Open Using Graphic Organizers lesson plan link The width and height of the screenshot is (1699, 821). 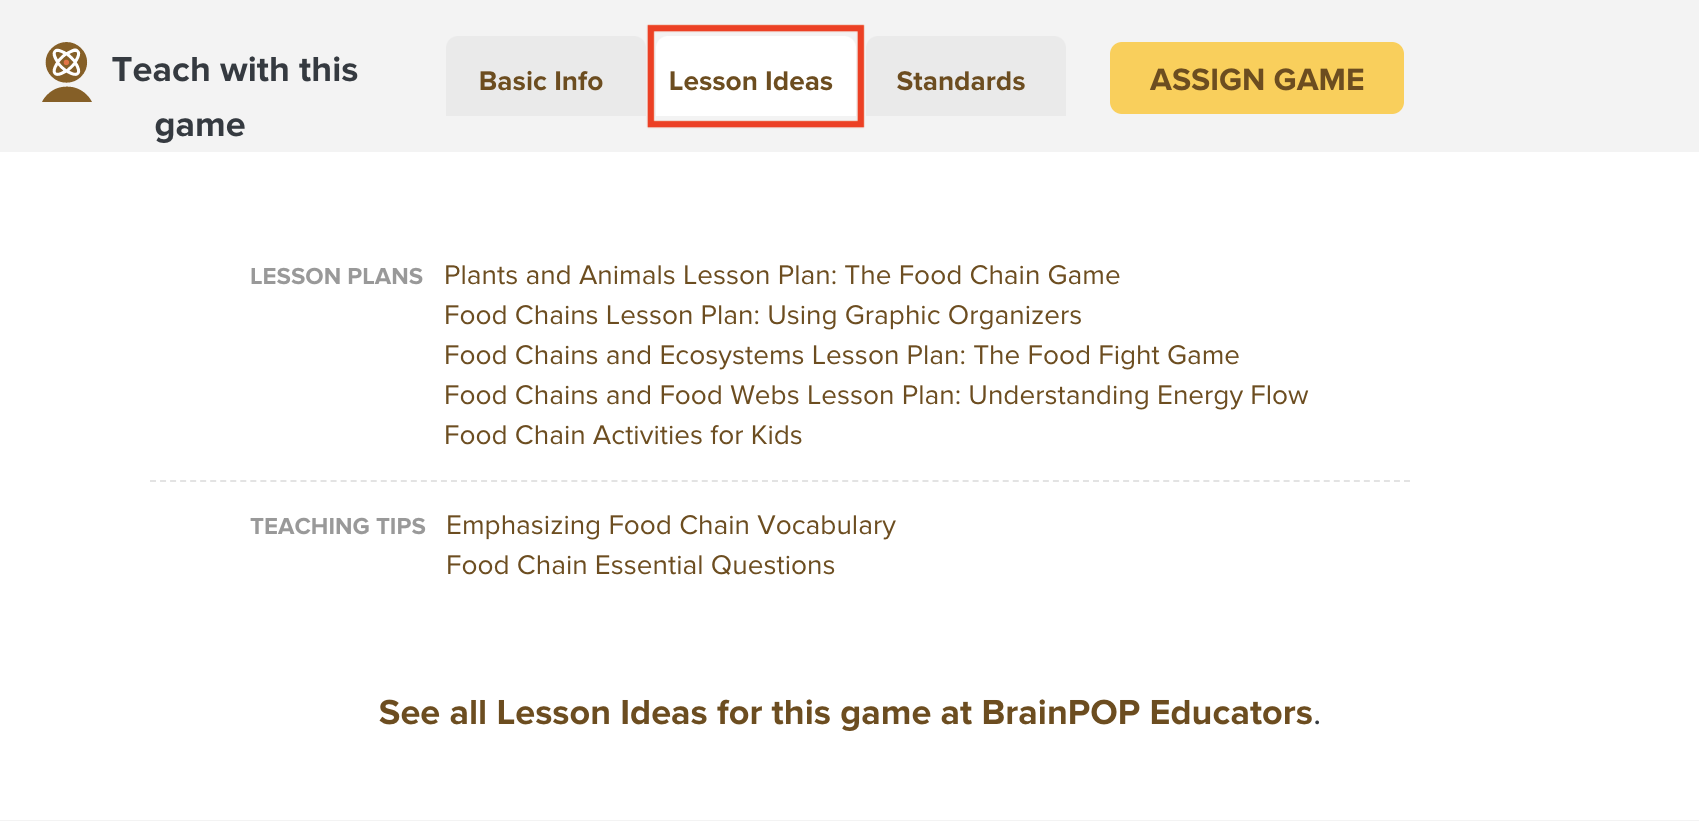point(763,315)
